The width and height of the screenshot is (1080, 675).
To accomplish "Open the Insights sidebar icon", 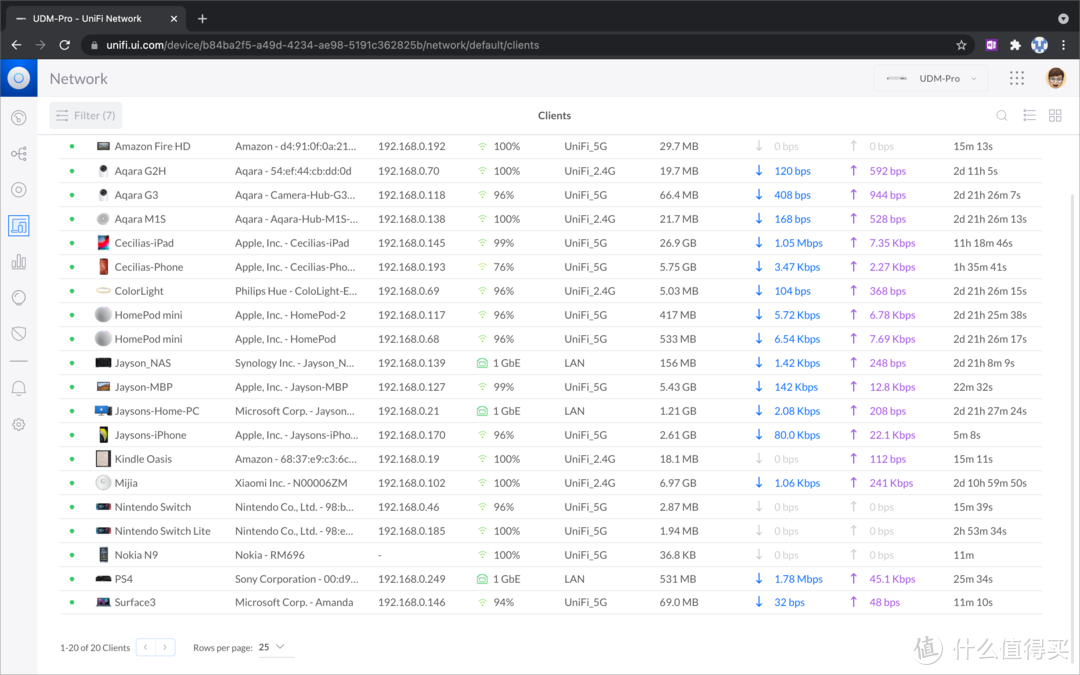I will pyautogui.click(x=19, y=298).
